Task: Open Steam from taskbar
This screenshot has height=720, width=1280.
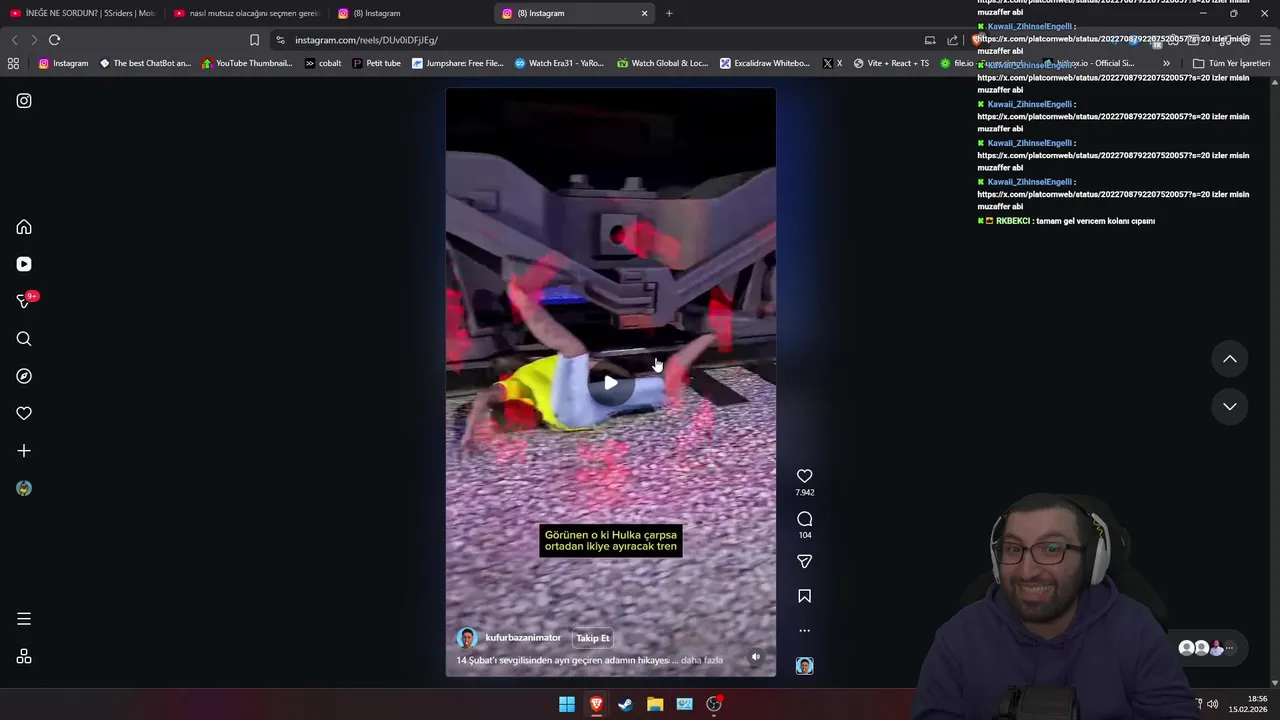Action: [625, 704]
